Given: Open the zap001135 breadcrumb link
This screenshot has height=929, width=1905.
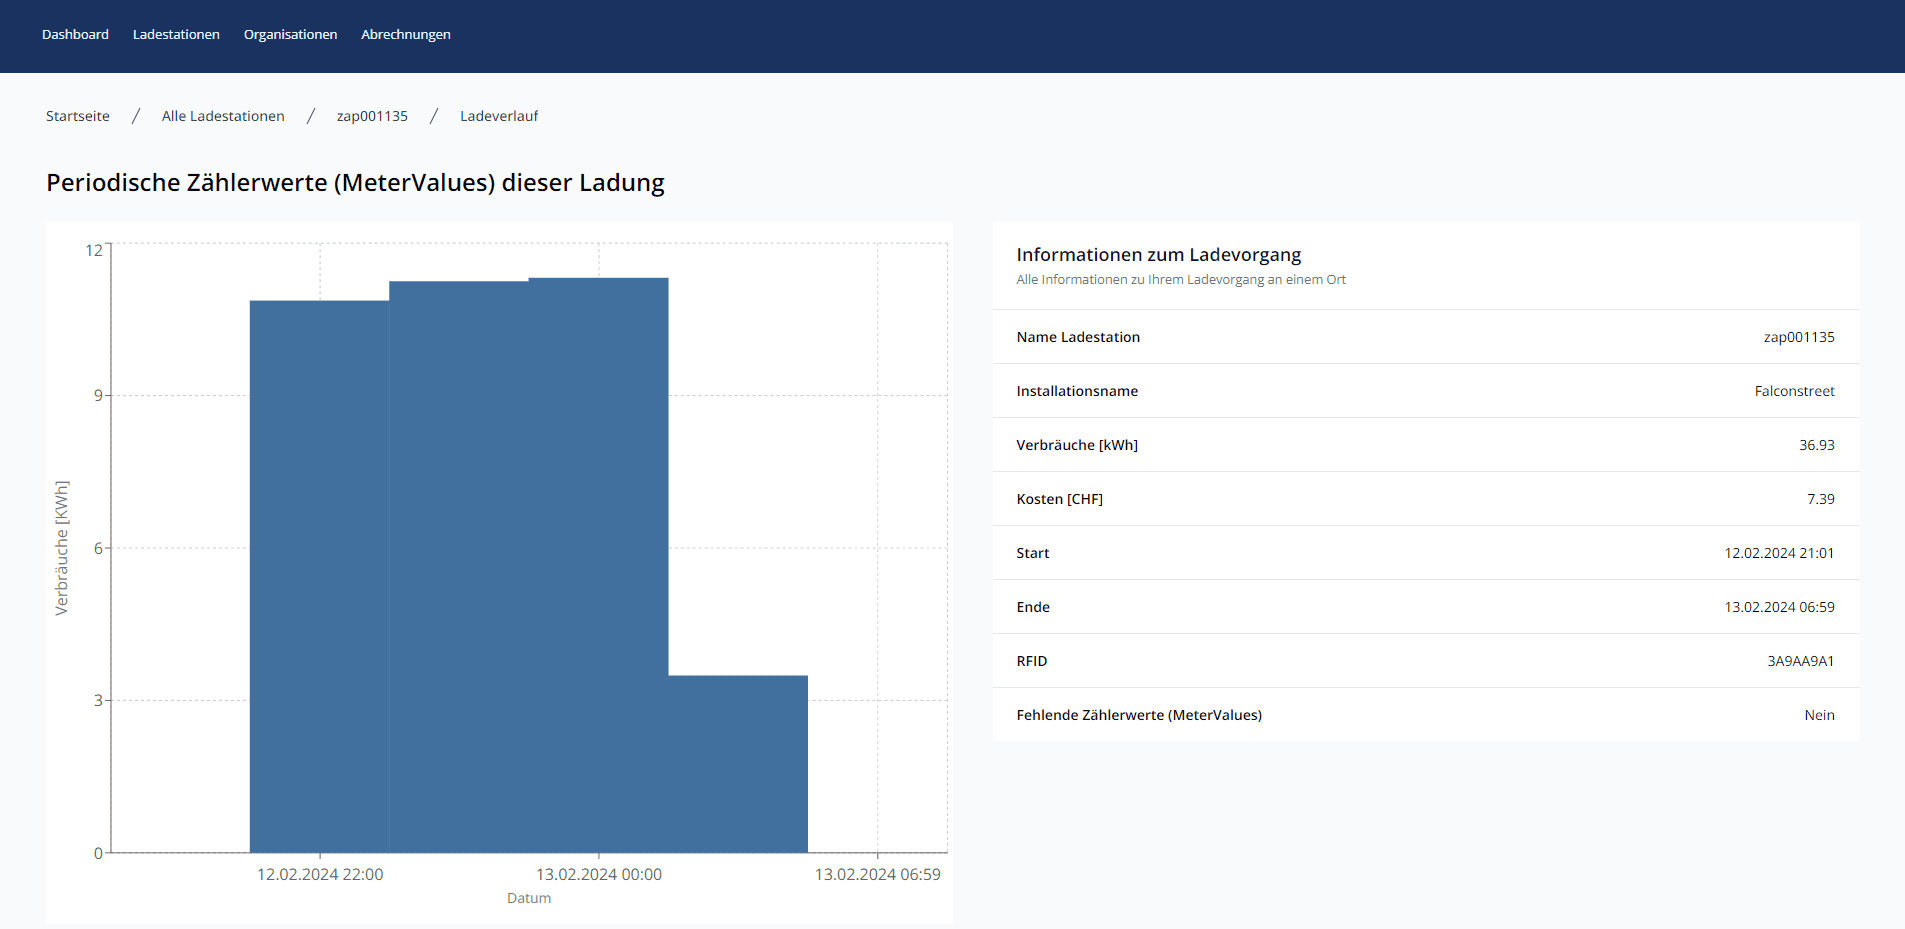Looking at the screenshot, I should (372, 116).
